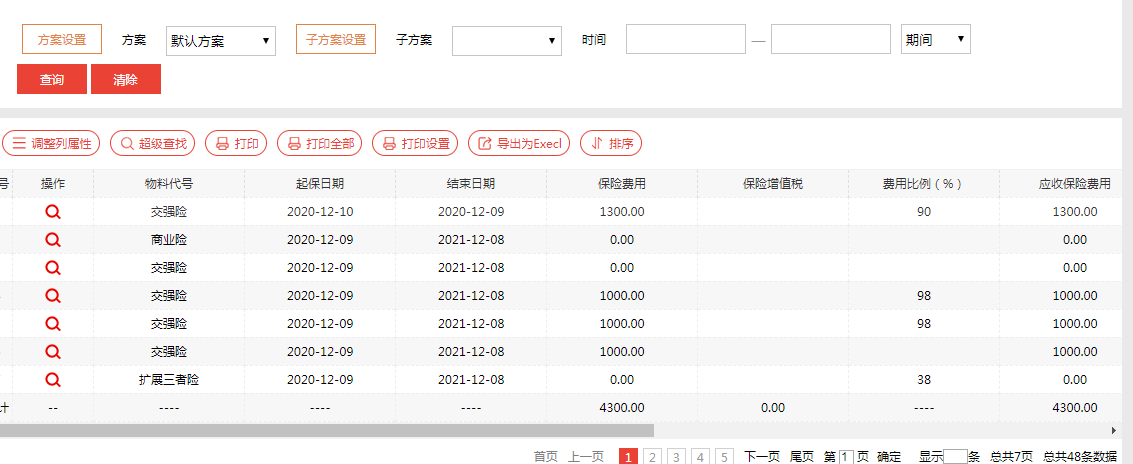
Task: Go to page 2
Action: pyautogui.click(x=652, y=457)
